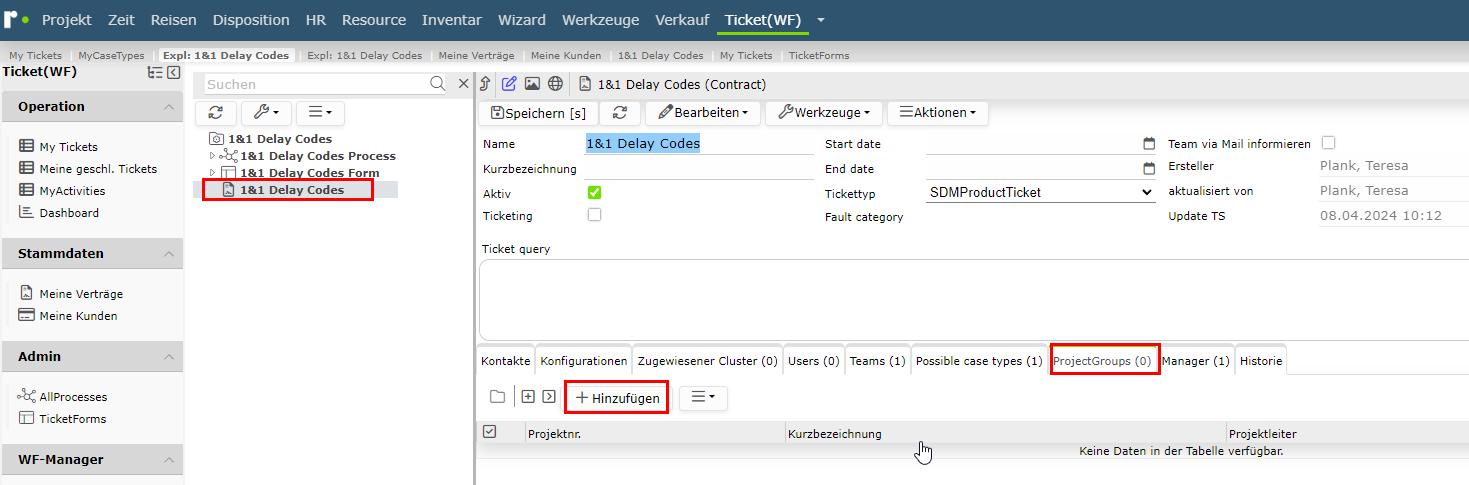Open the Werkzeuge dropdown

[x=823, y=113]
